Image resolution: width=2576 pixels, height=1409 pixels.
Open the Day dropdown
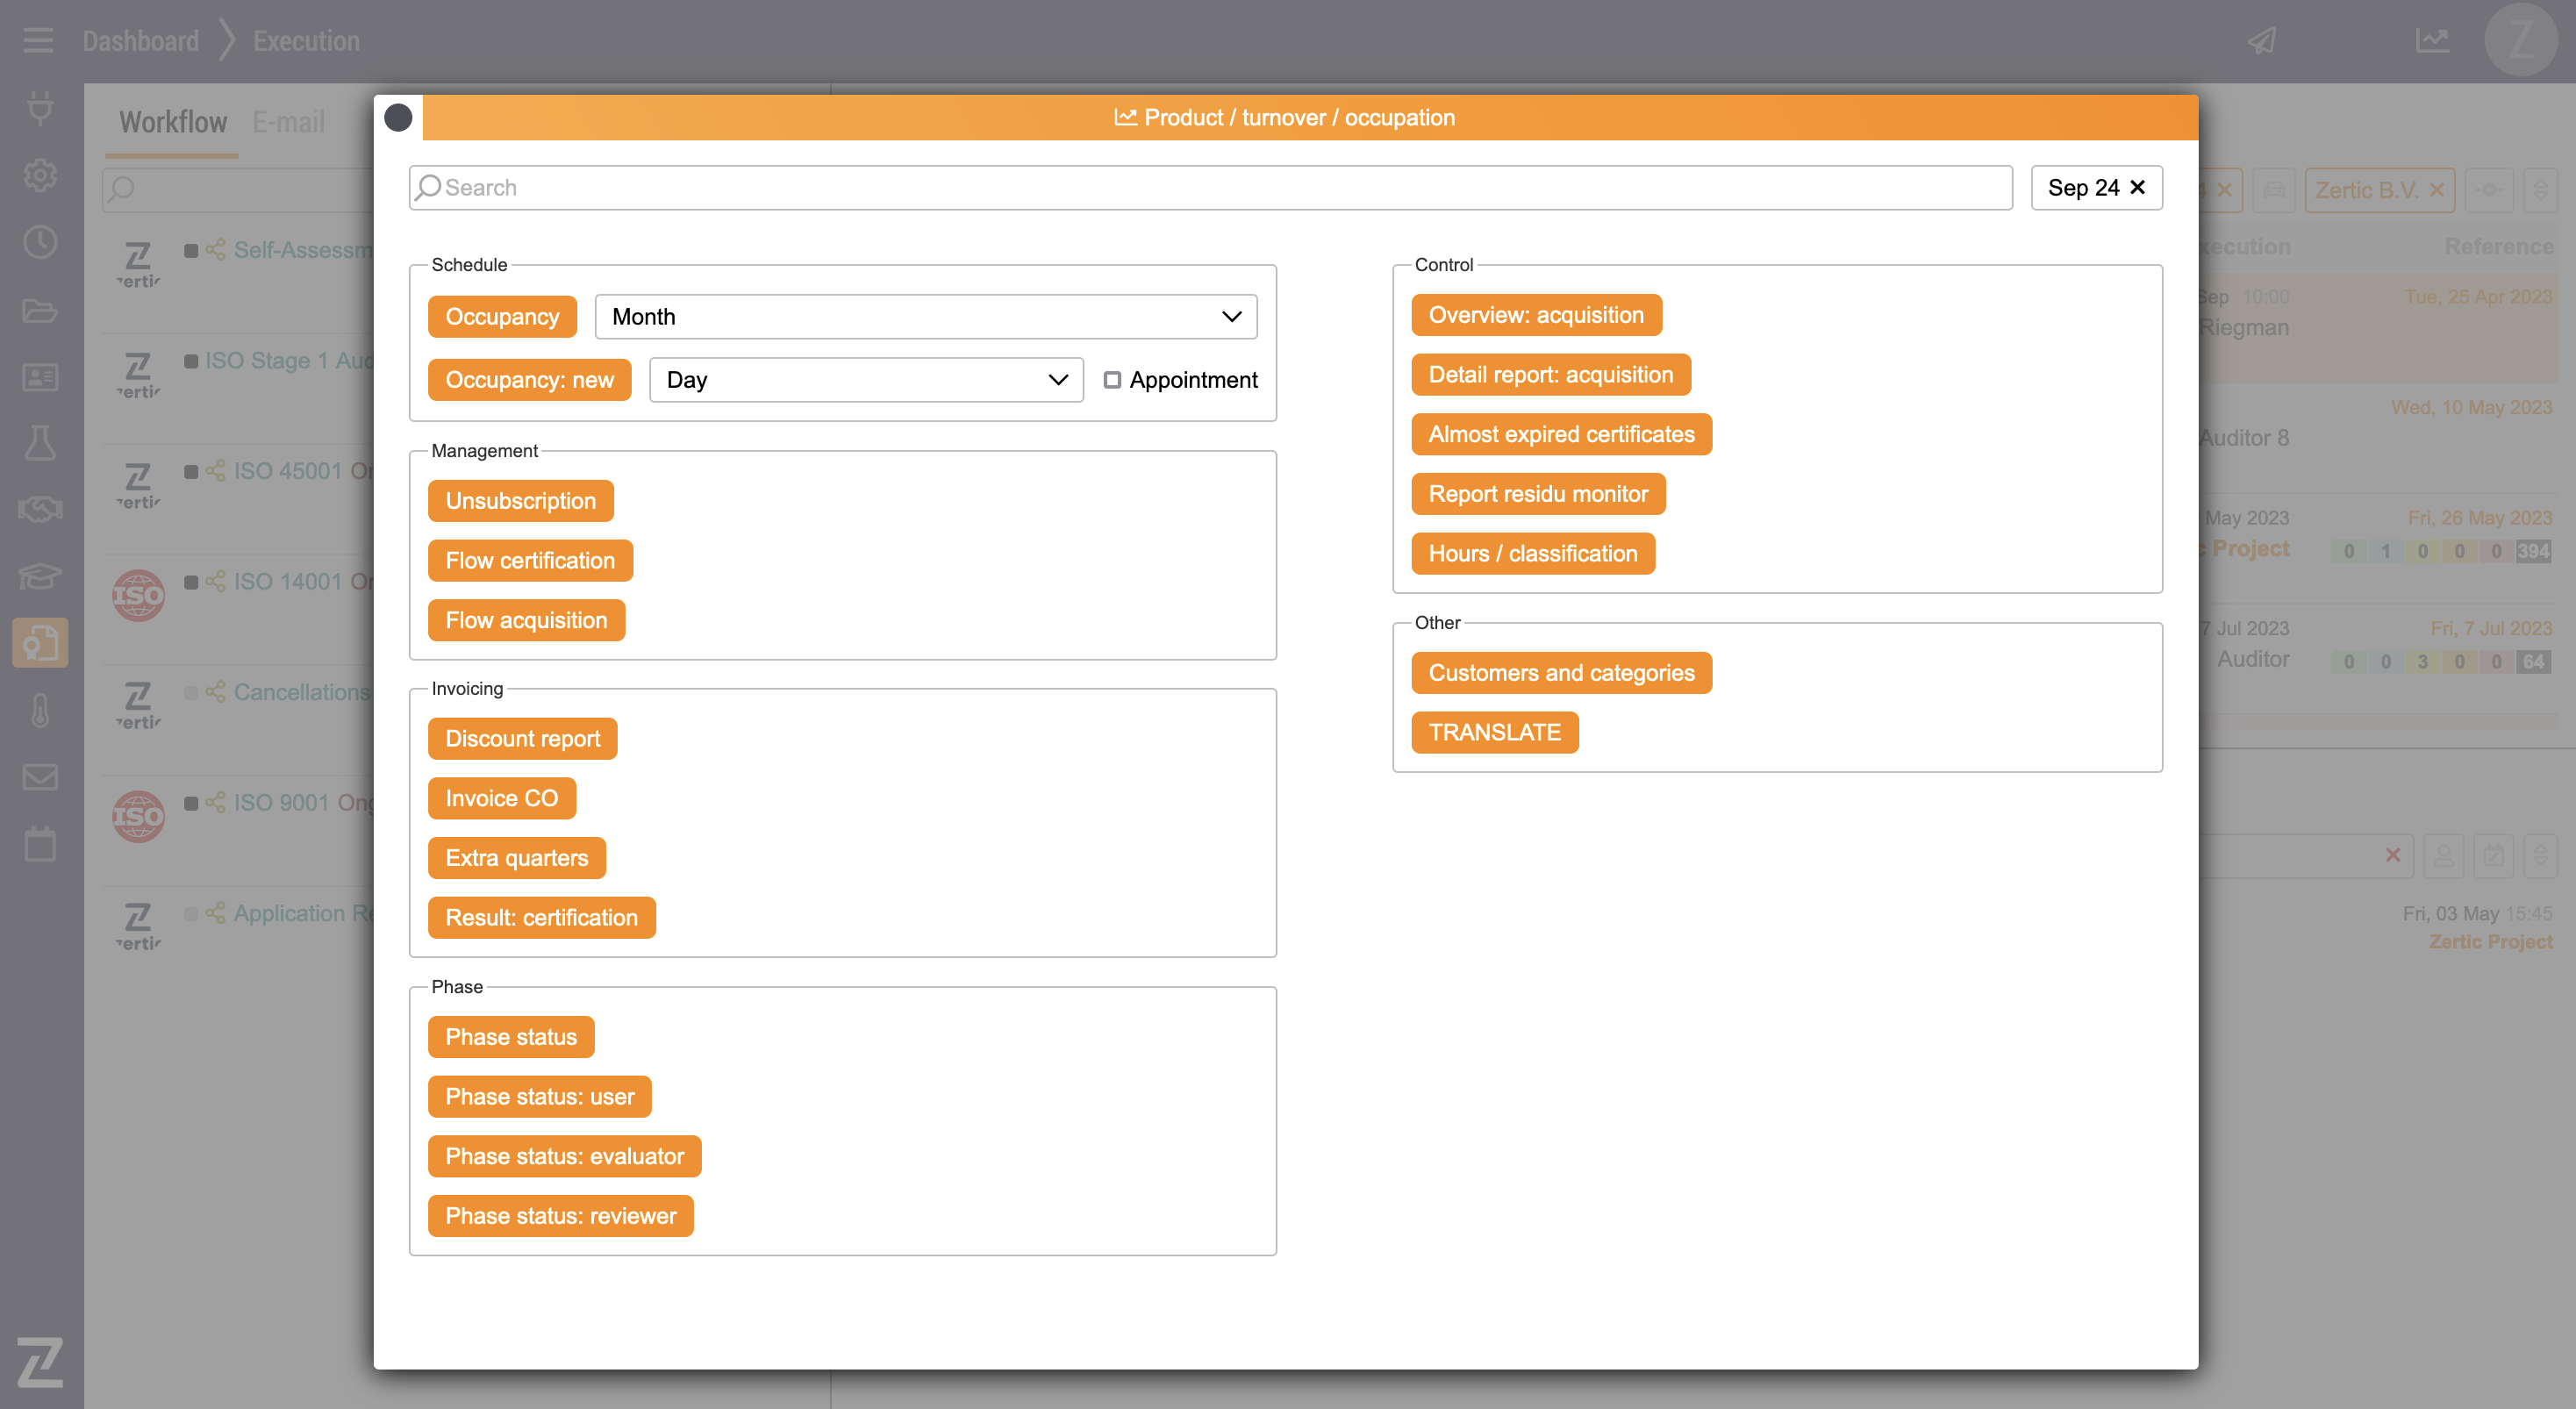coord(865,380)
